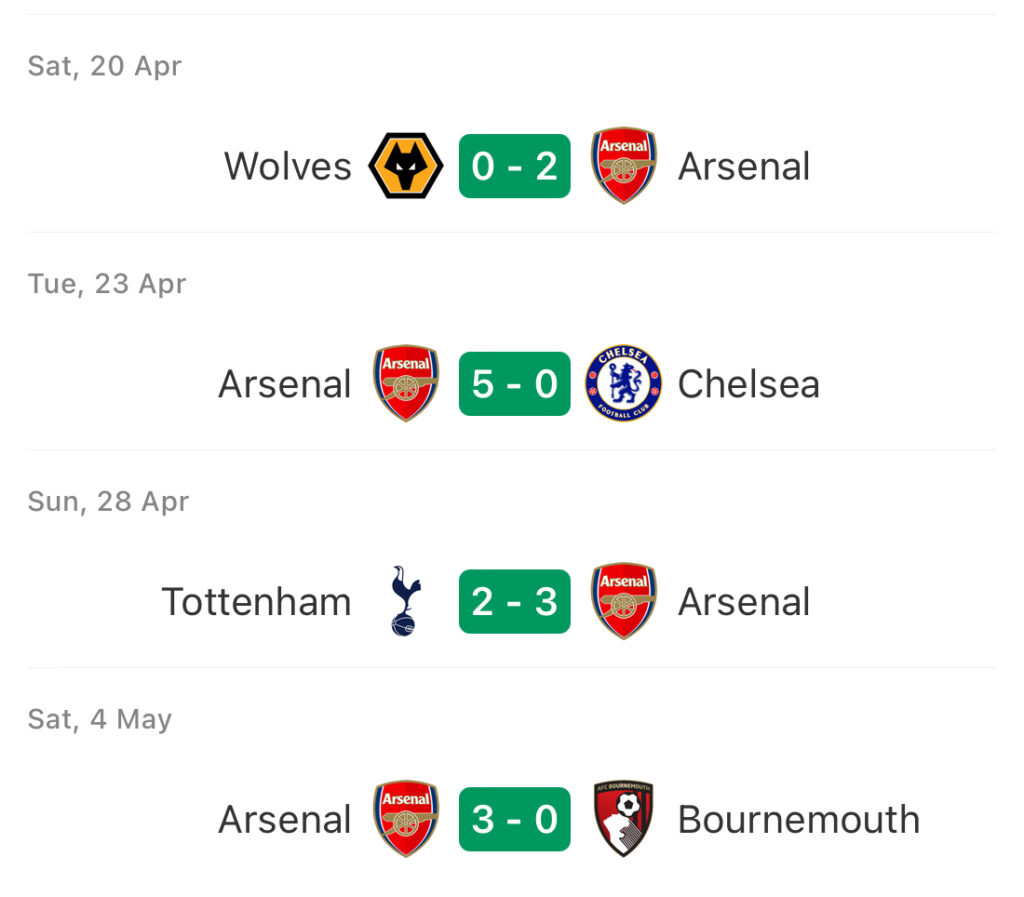Select the Wolves team name
Viewport: 1024px width, 897px height.
point(288,166)
